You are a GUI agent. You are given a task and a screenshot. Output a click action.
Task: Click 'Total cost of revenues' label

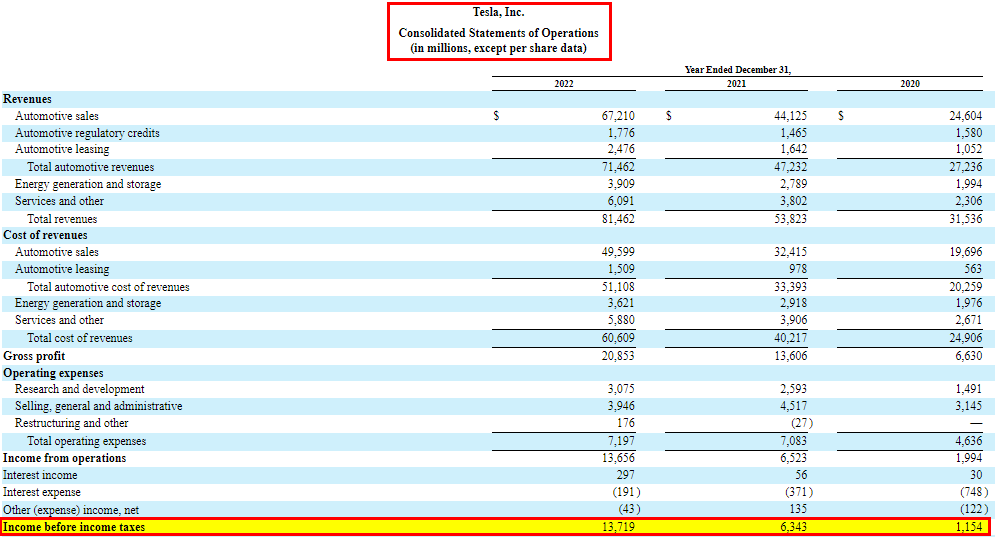pos(79,338)
